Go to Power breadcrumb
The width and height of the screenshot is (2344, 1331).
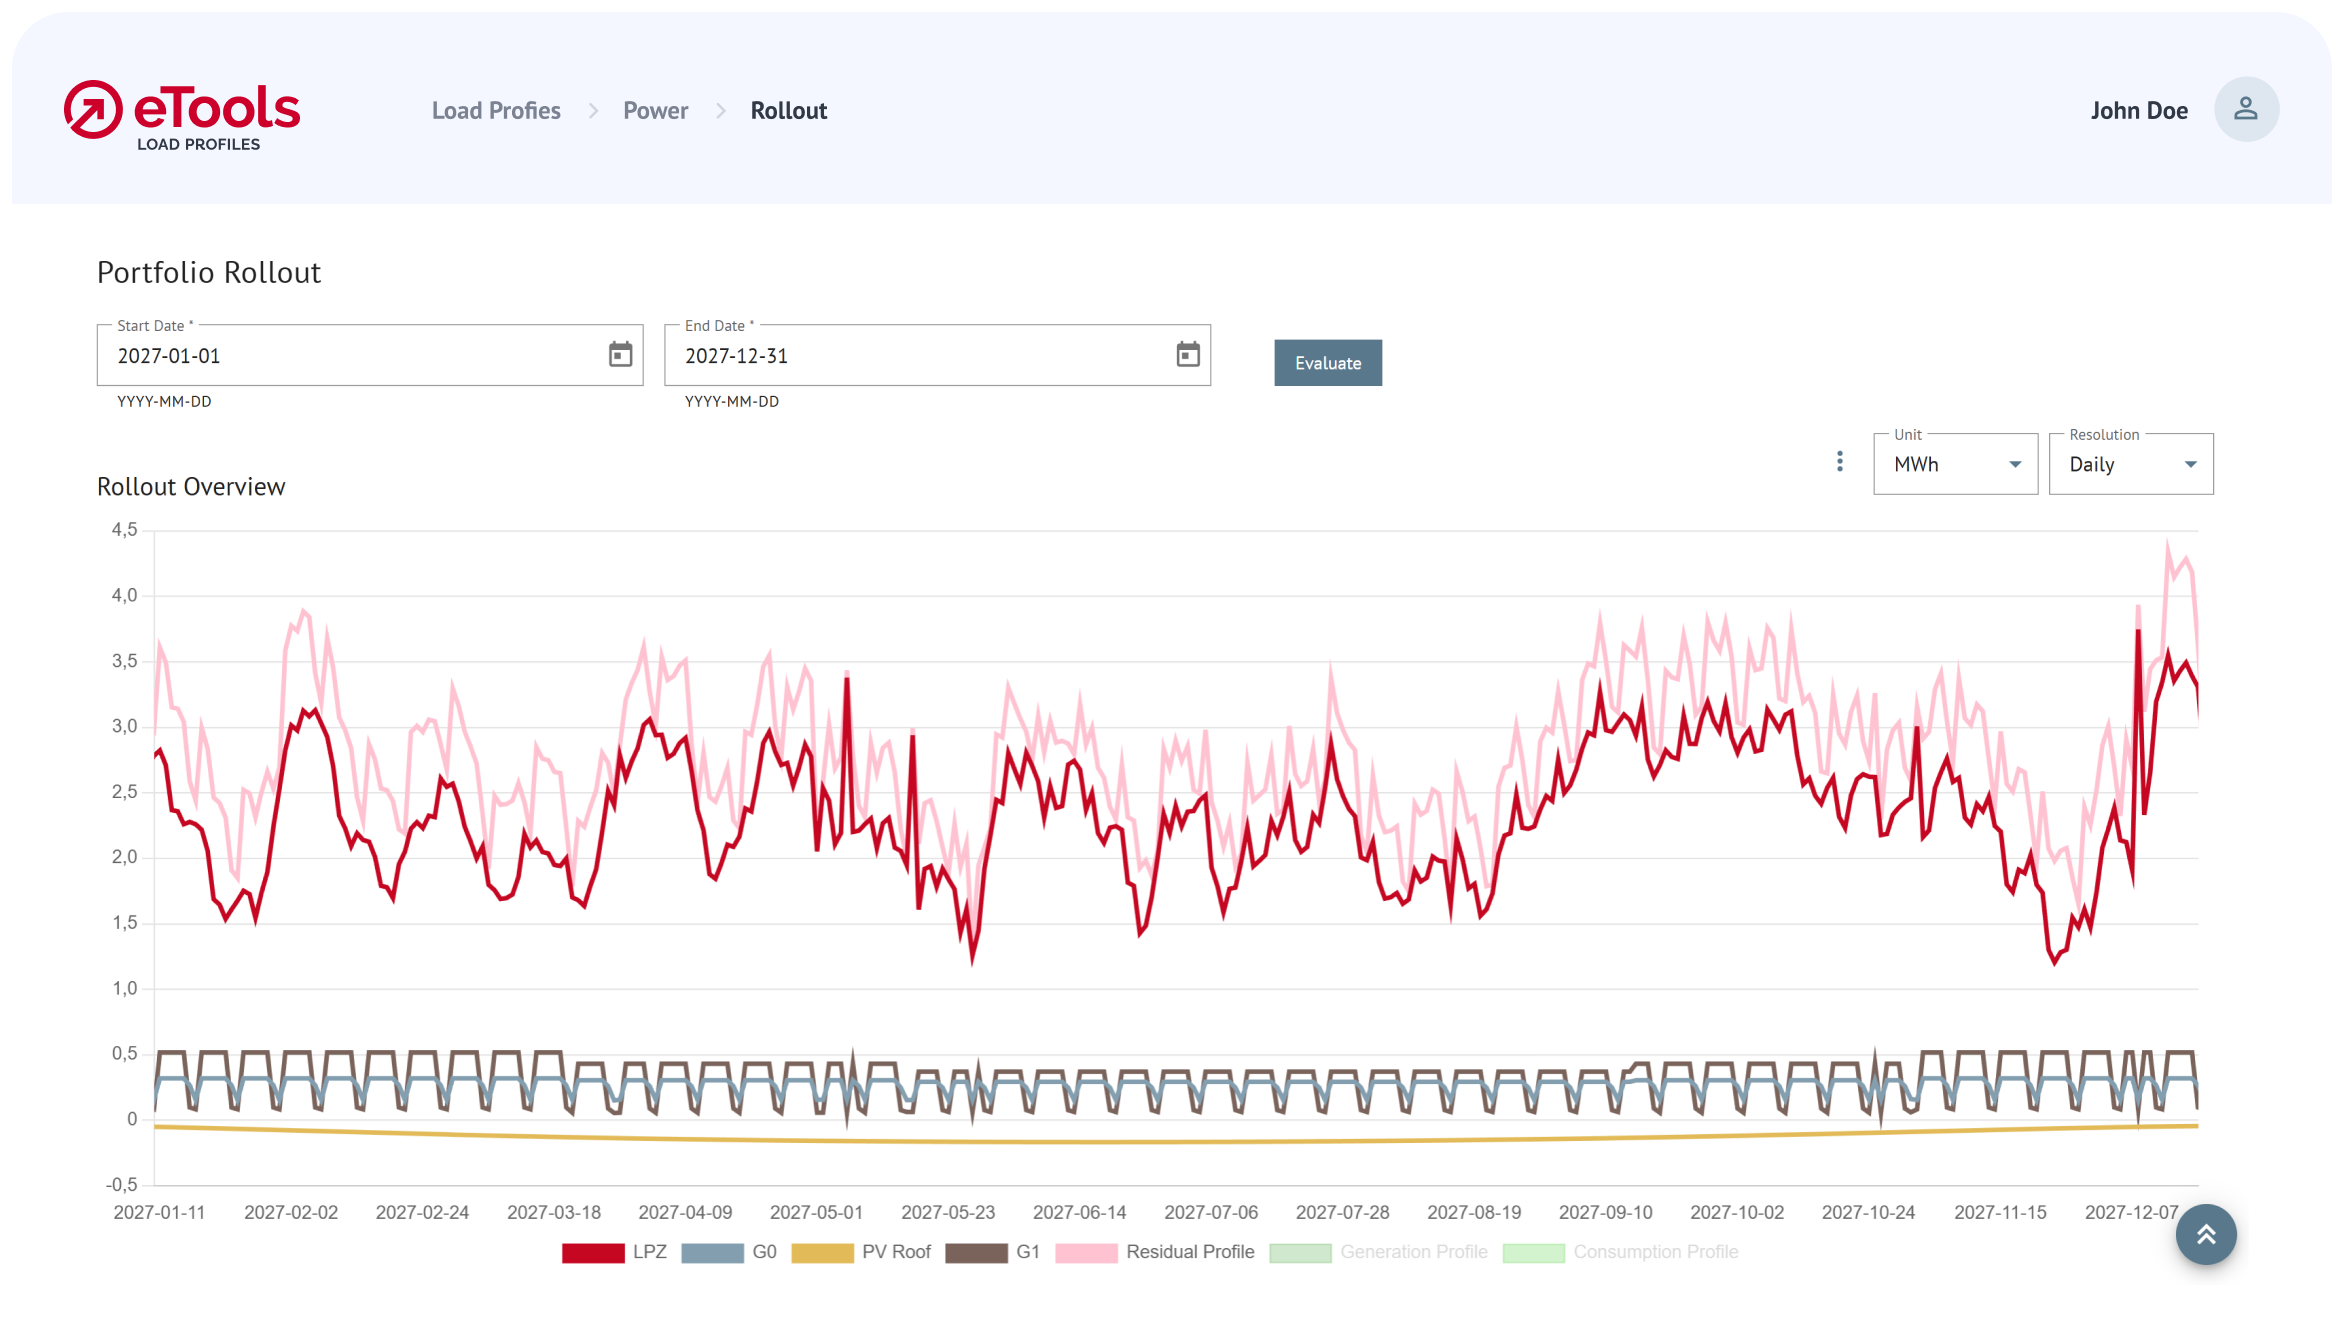[655, 111]
